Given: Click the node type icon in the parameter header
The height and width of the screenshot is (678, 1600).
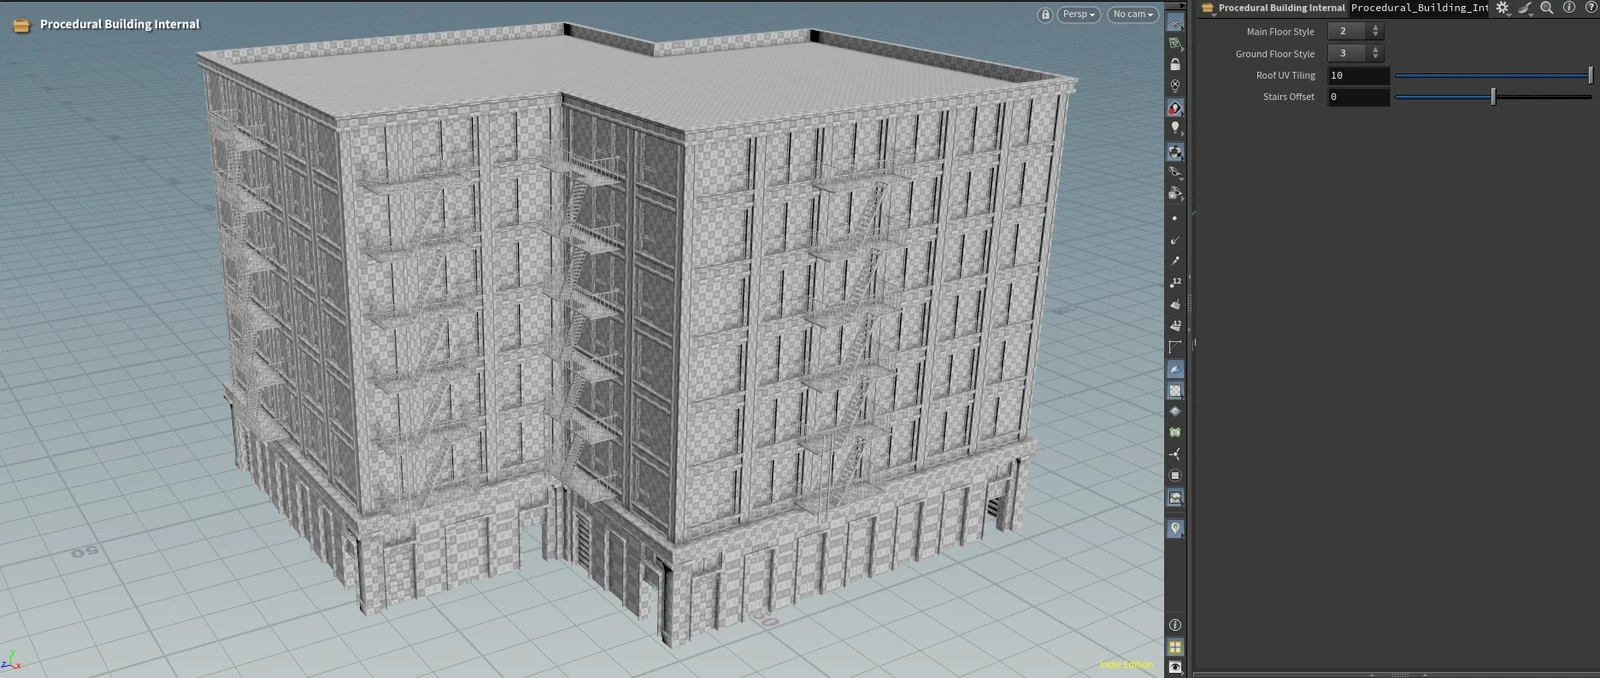Looking at the screenshot, I should point(1208,8).
